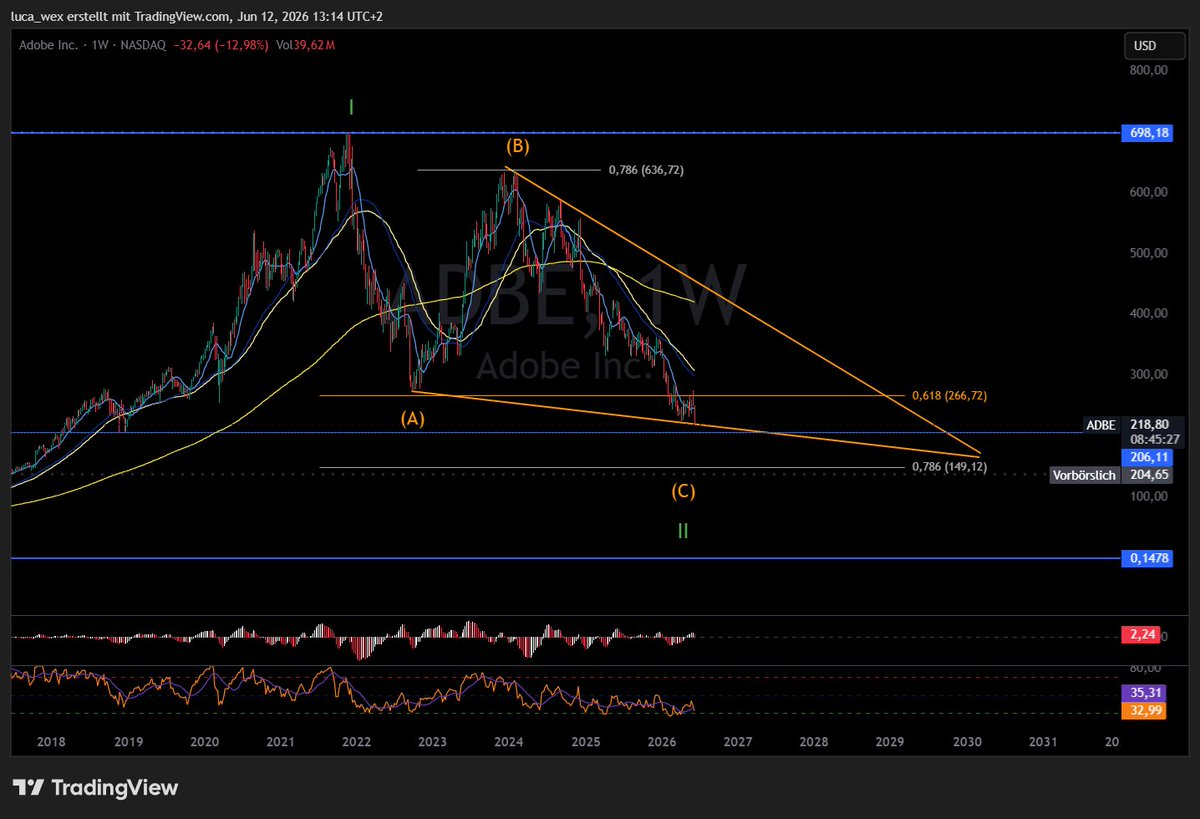
Task: Click the 2018 label on time axis
Action: [51, 742]
